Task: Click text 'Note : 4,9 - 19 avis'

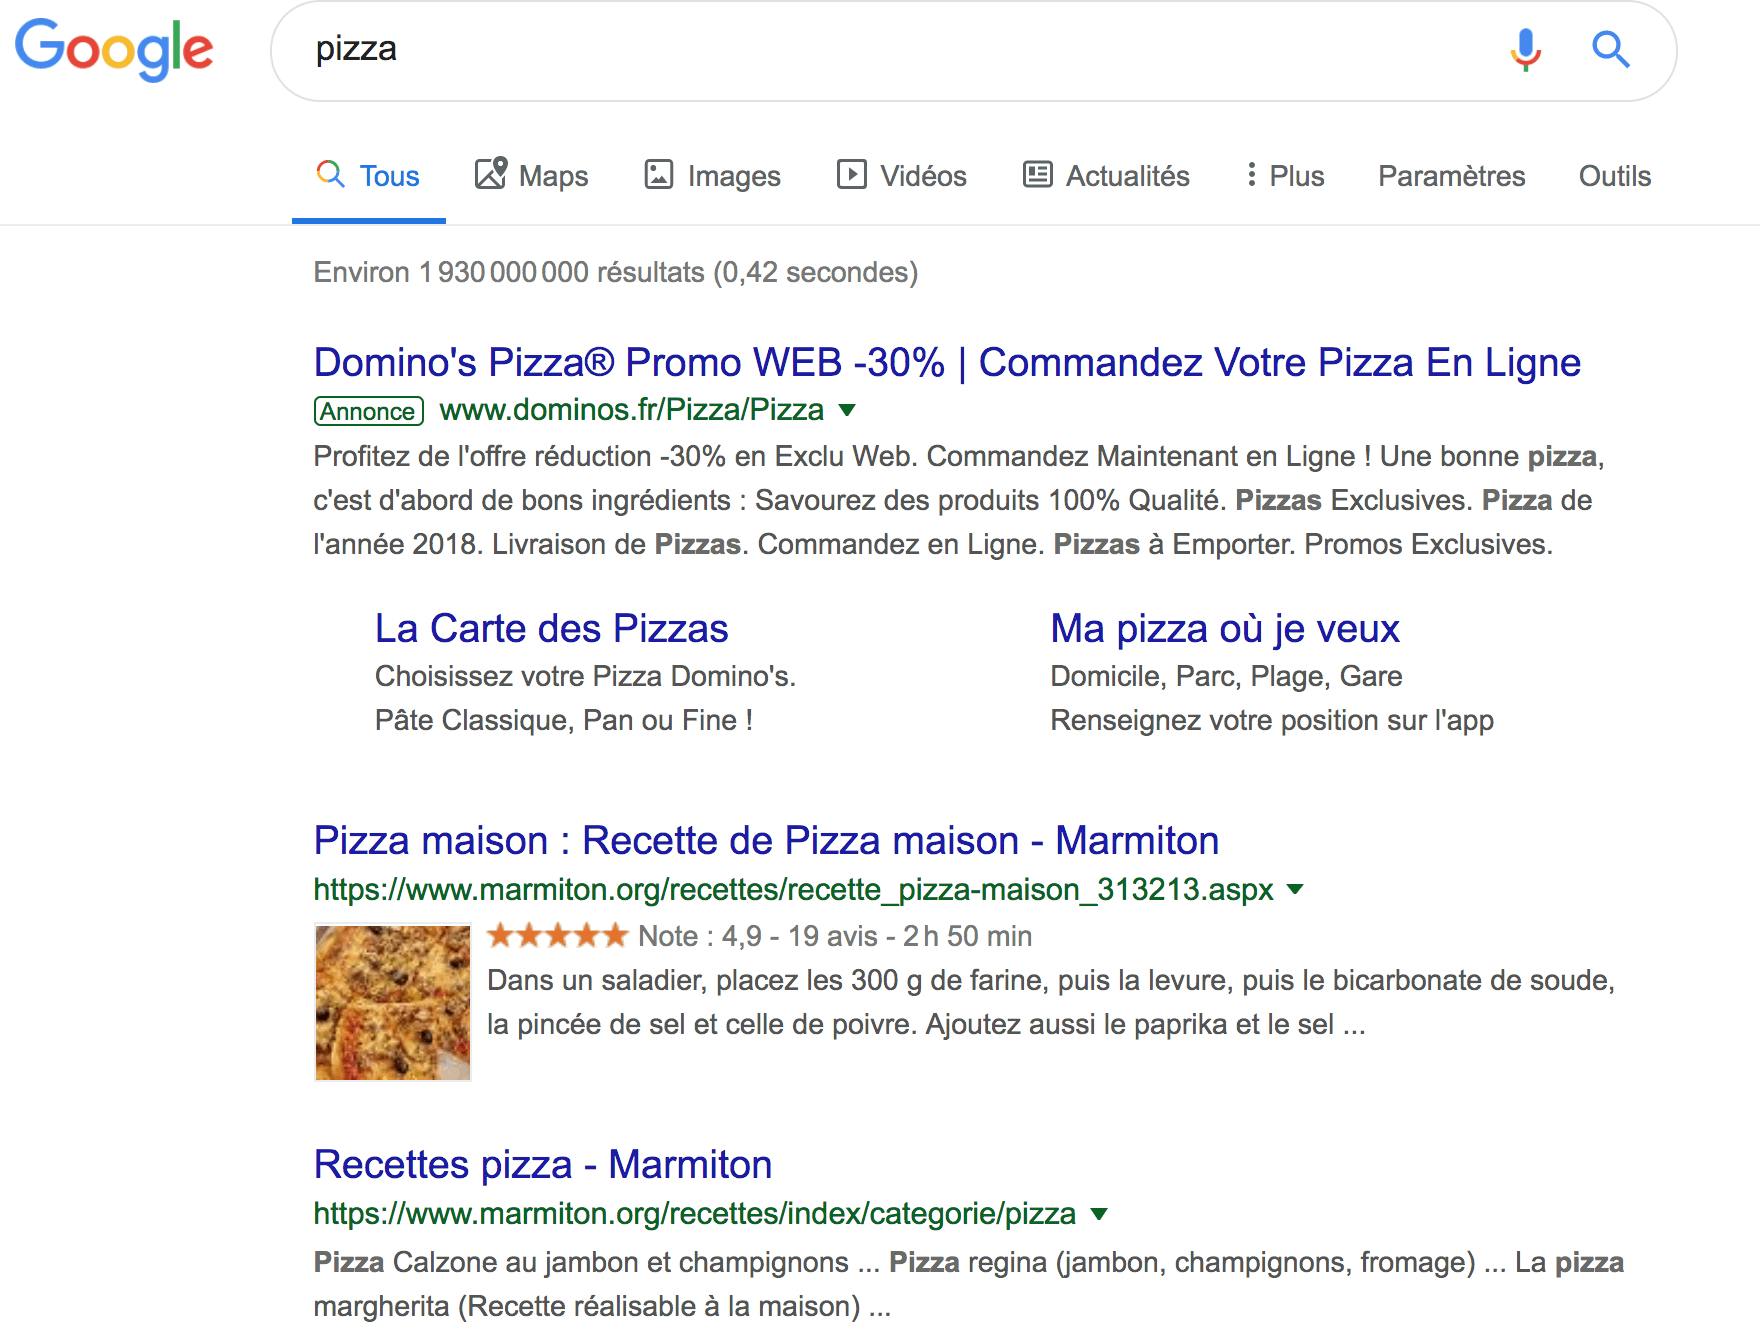Action: click(758, 936)
